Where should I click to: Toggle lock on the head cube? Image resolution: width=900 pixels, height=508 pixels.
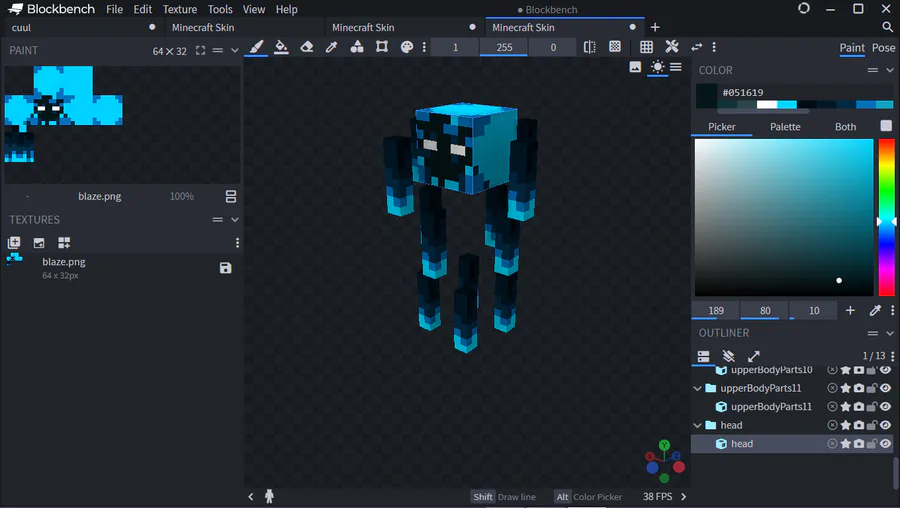(872, 444)
